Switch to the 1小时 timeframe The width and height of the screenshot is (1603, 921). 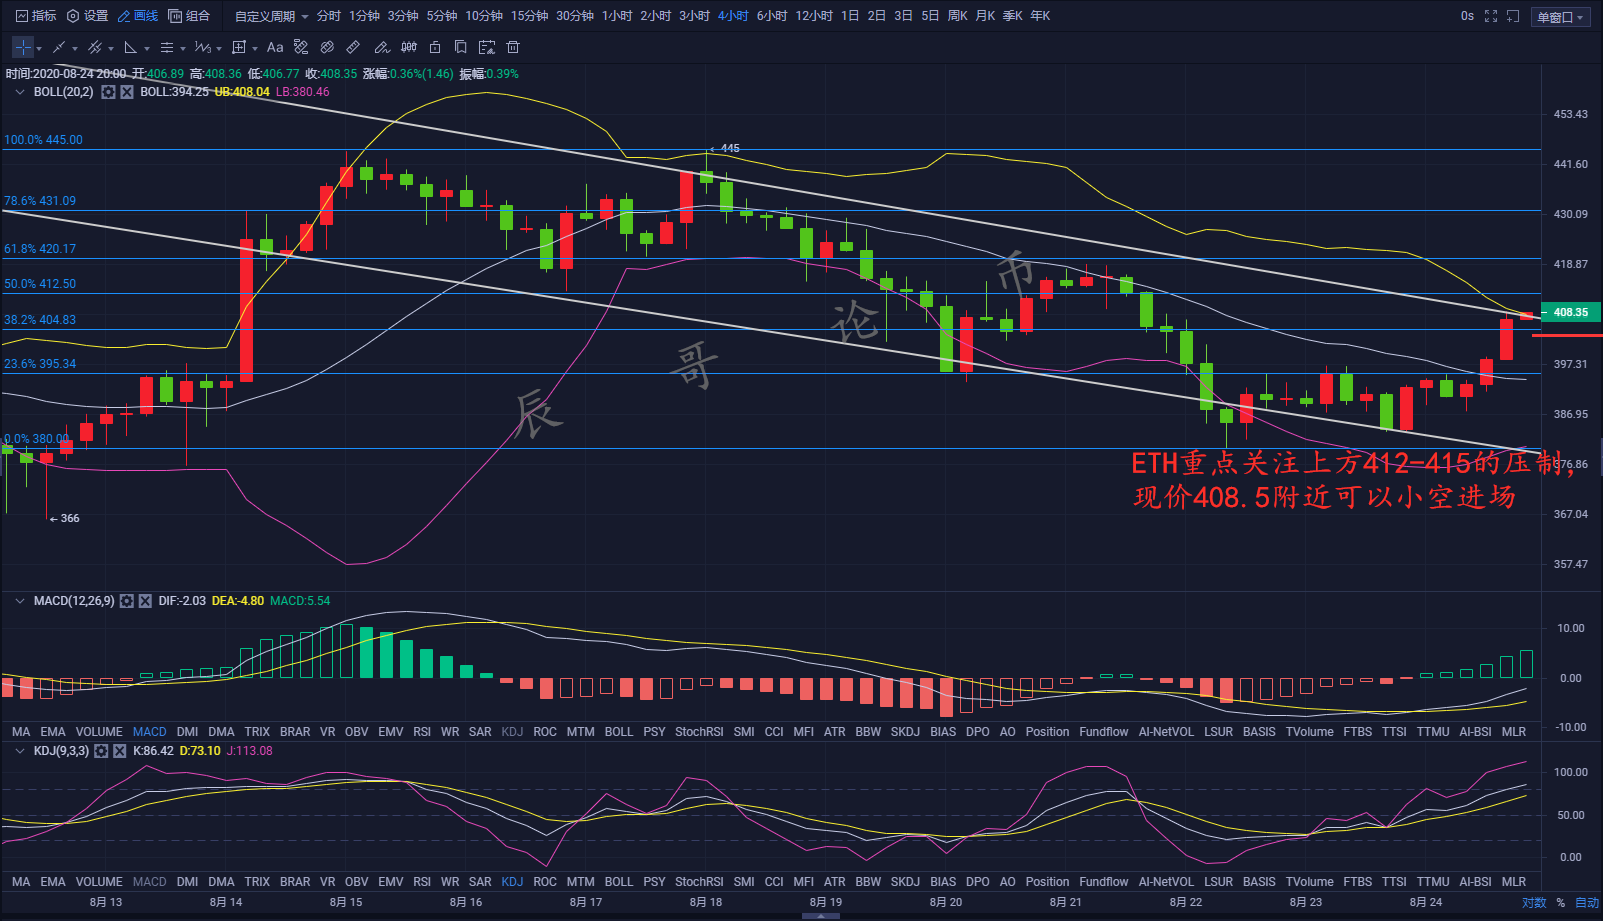[x=617, y=16]
